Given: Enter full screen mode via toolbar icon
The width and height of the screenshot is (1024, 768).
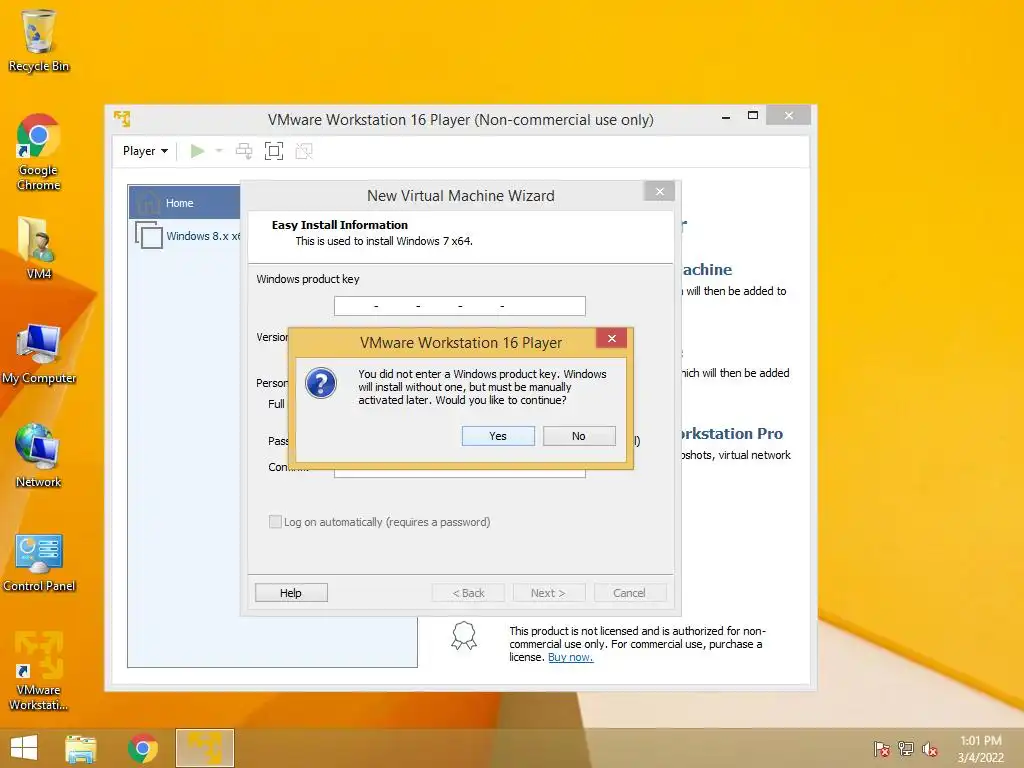Looking at the screenshot, I should [x=274, y=152].
